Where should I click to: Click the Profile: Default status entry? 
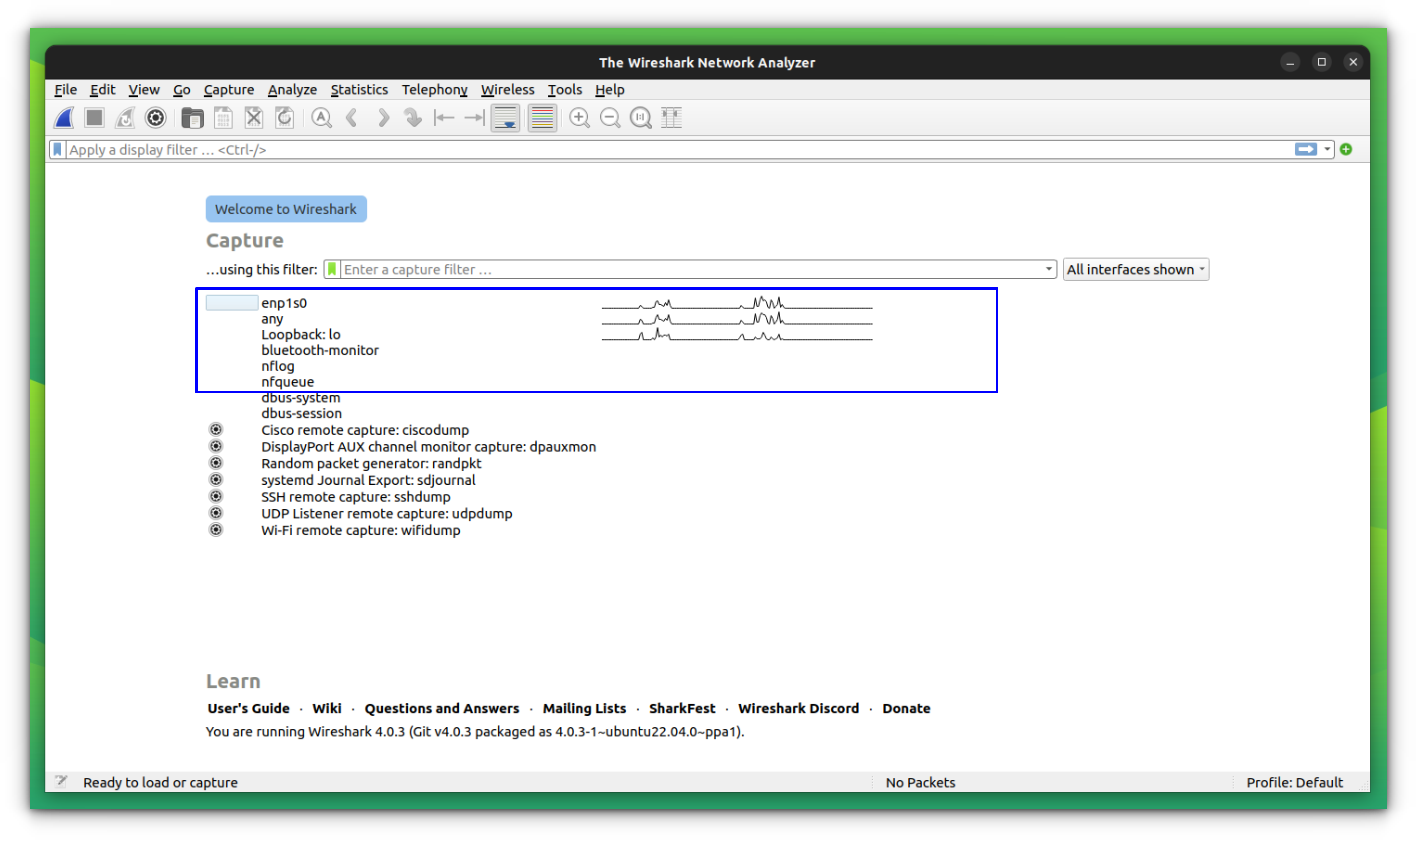[x=1294, y=782]
